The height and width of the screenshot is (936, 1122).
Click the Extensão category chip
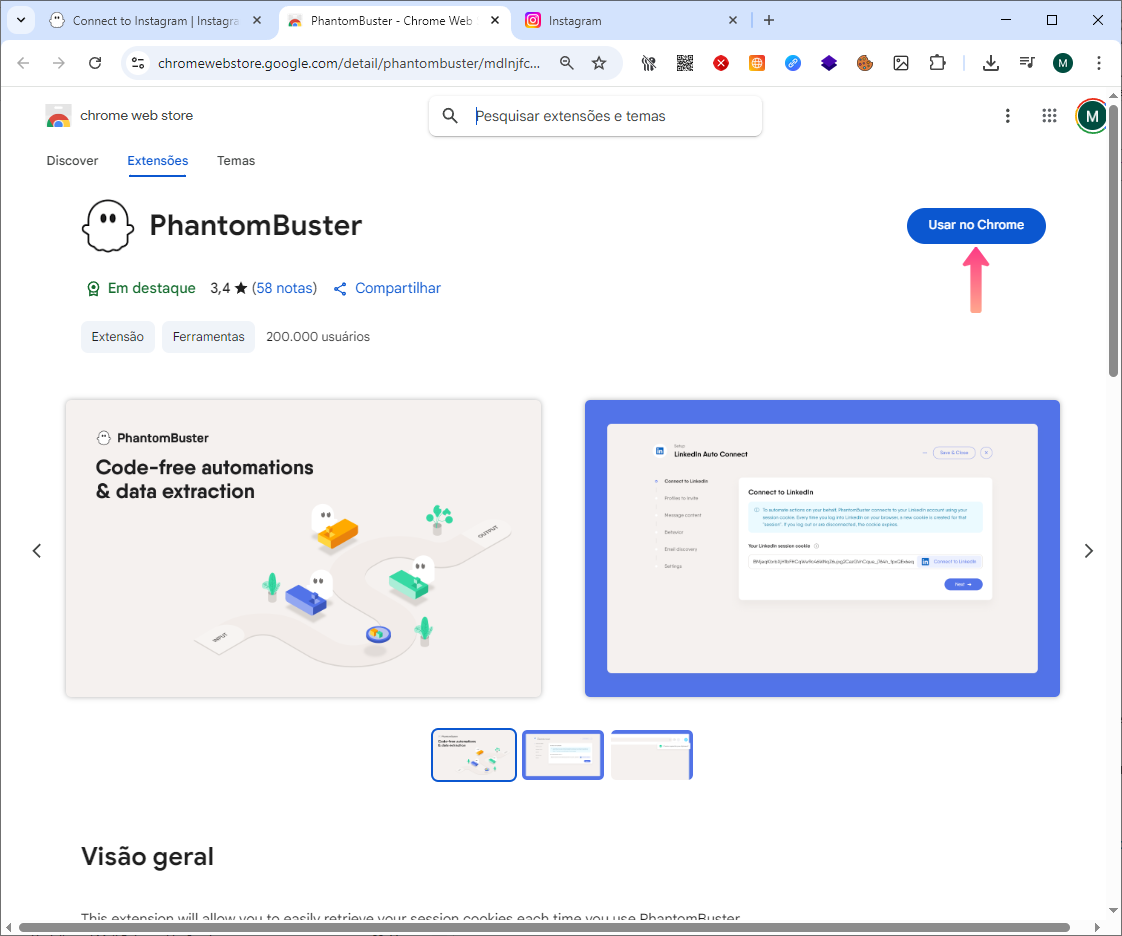tap(117, 336)
